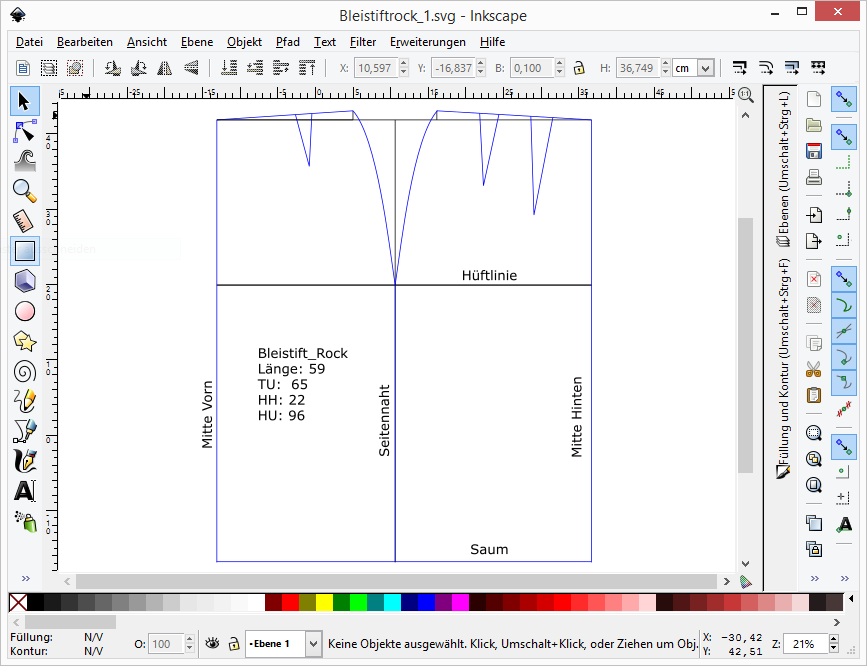The height and width of the screenshot is (666, 867).
Task: Toggle visibility of layer Ebene 1
Action: (212, 644)
